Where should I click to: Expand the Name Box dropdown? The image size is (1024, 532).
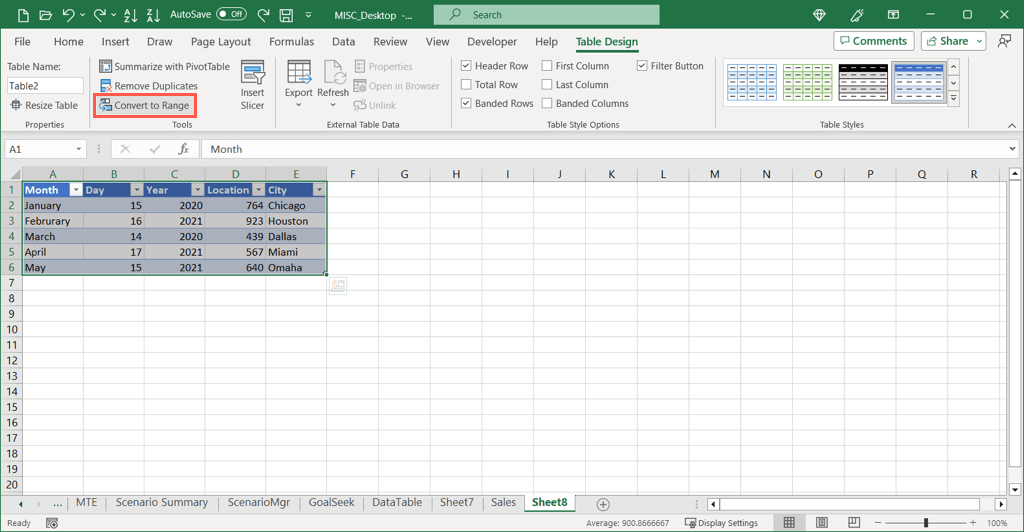point(79,149)
